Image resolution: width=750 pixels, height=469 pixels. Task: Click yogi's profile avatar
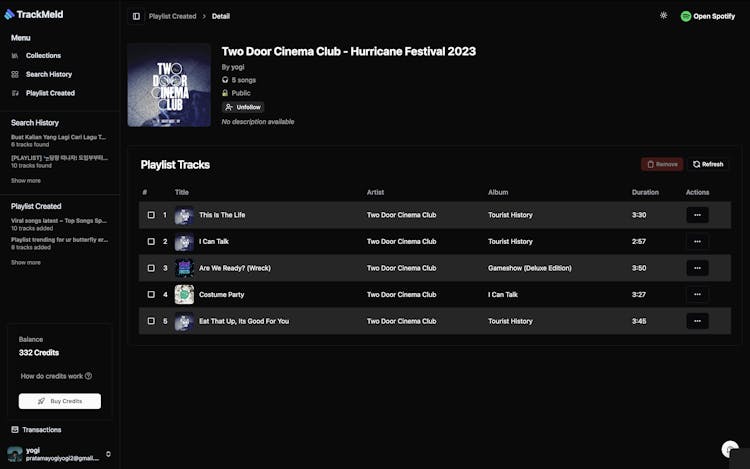coord(15,454)
